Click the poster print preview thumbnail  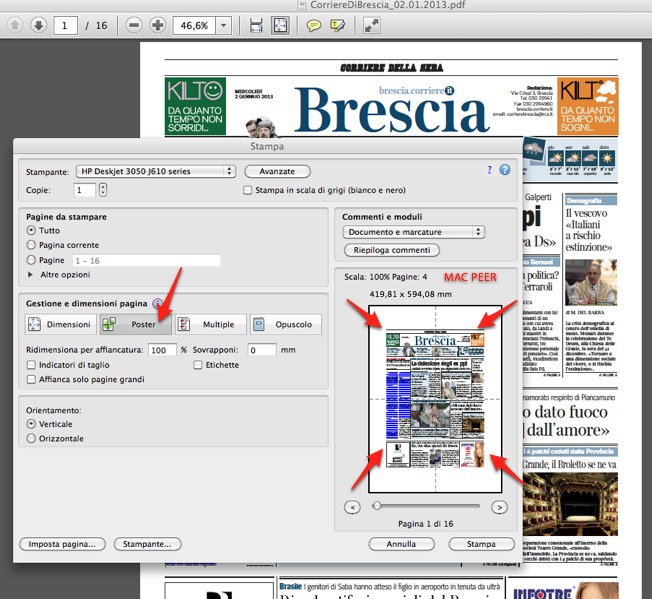click(x=435, y=399)
